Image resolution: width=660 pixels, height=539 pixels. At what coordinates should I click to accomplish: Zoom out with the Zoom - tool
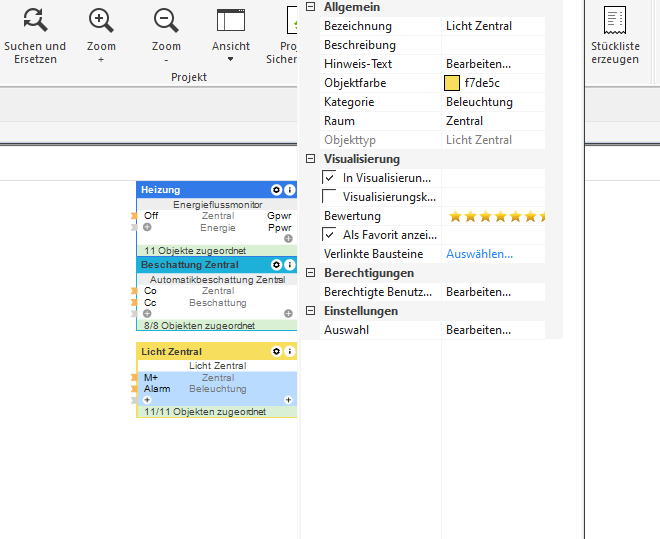click(166, 19)
